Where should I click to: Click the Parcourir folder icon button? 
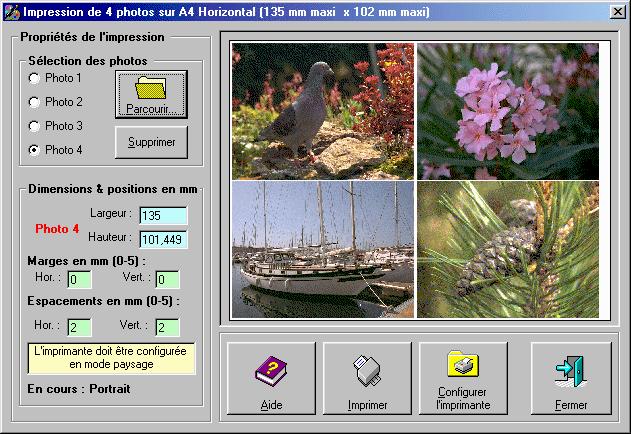point(151,94)
